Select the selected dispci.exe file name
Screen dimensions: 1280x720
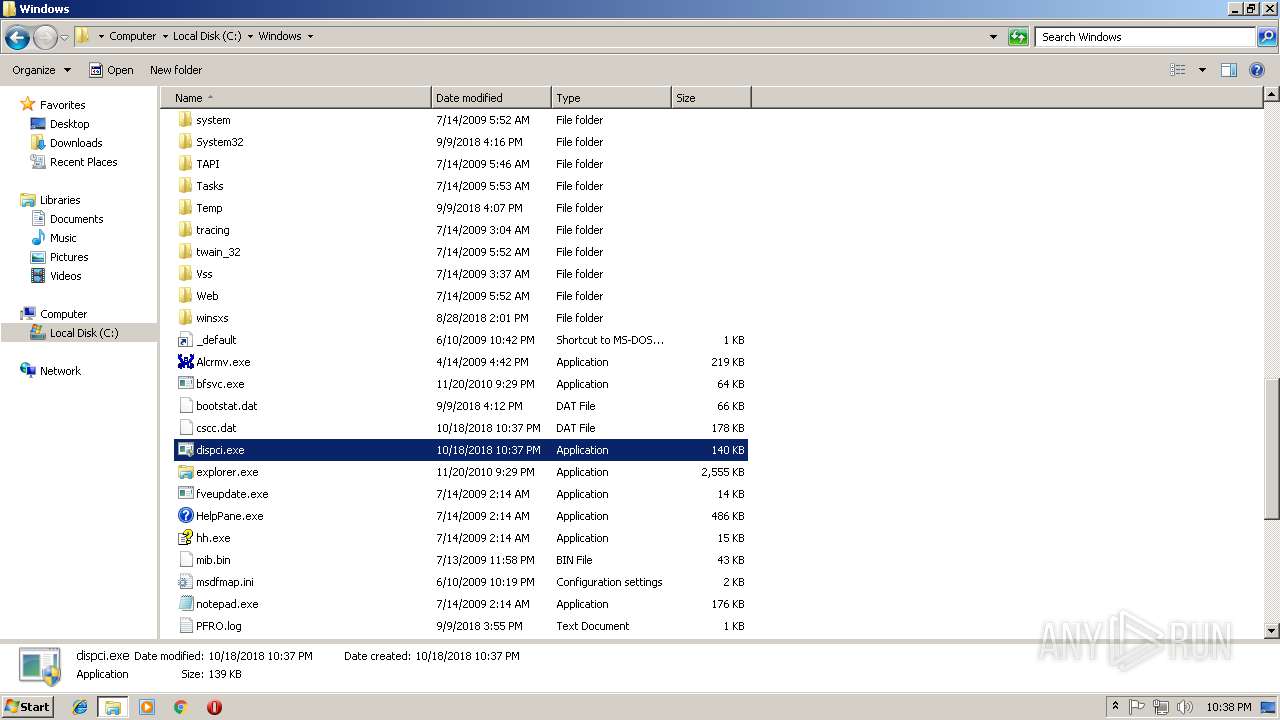220,450
